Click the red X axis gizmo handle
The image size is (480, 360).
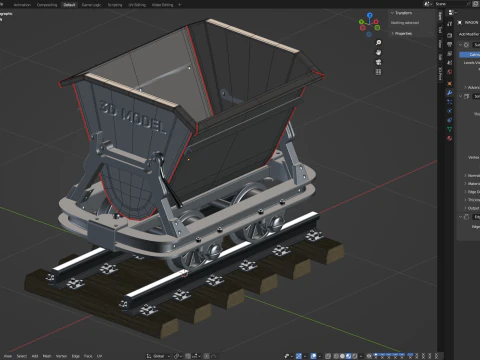coord(376,22)
